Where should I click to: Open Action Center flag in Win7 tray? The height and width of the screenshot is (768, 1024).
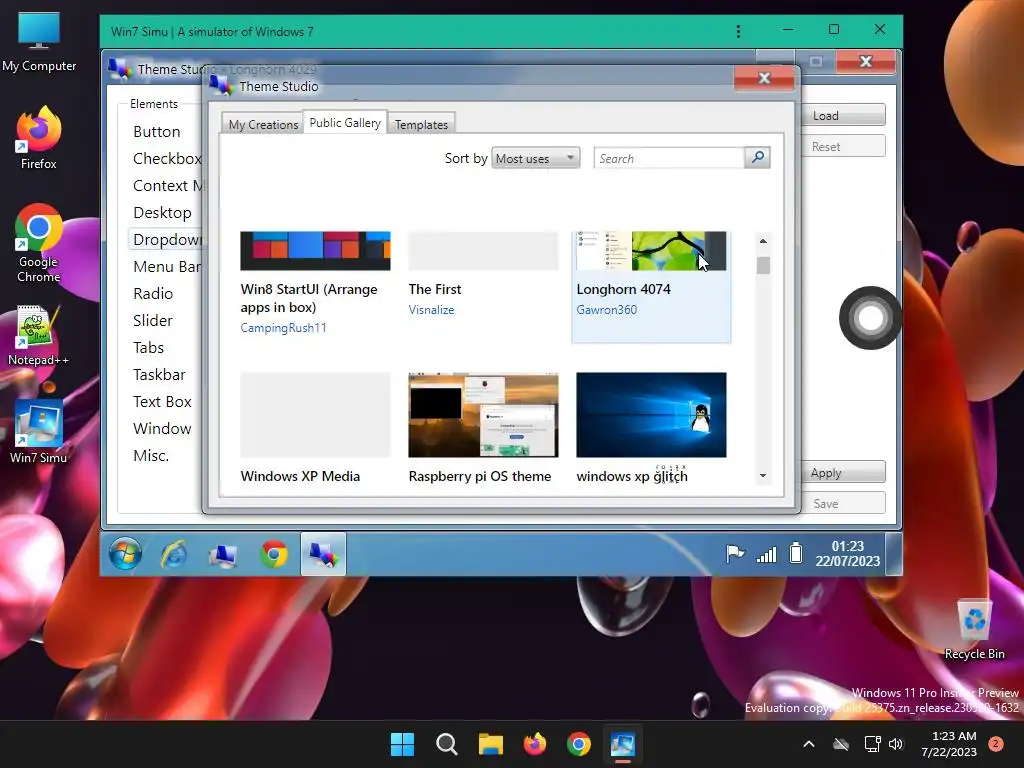(x=735, y=554)
